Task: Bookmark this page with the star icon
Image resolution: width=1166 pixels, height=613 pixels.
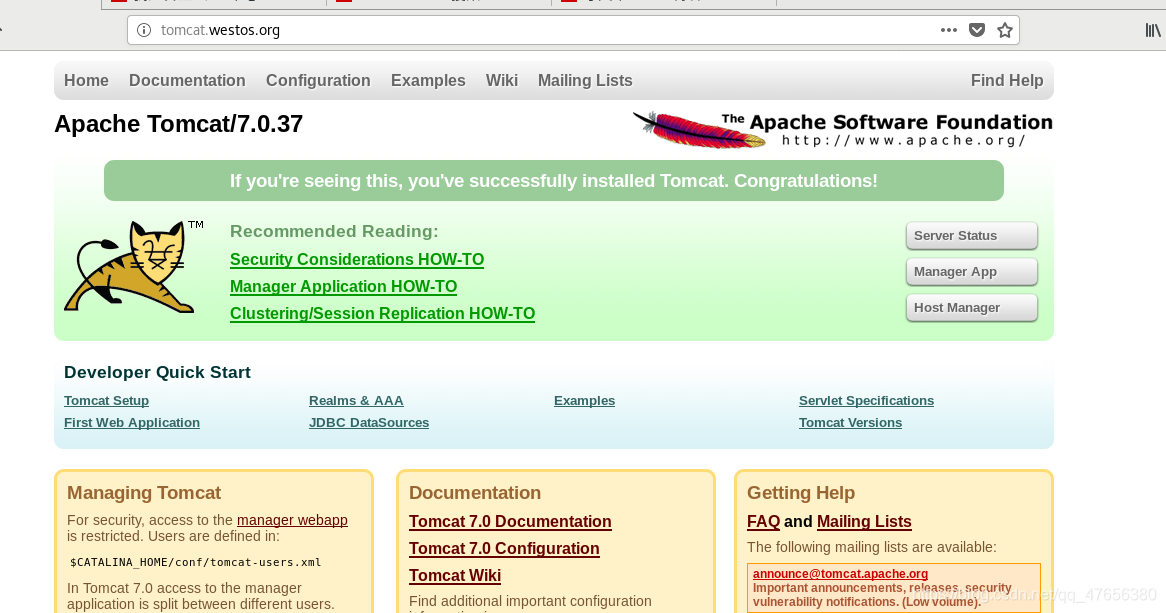Action: 1005,31
